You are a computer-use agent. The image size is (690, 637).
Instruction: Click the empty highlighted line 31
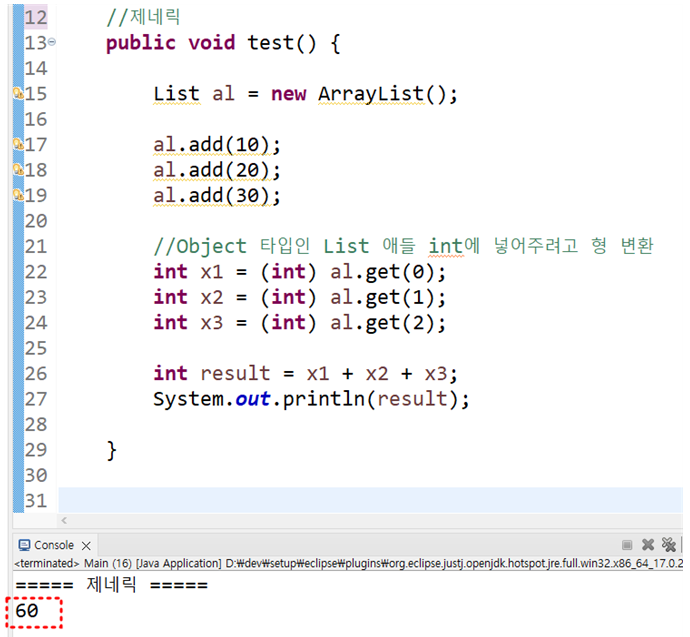coord(371,500)
